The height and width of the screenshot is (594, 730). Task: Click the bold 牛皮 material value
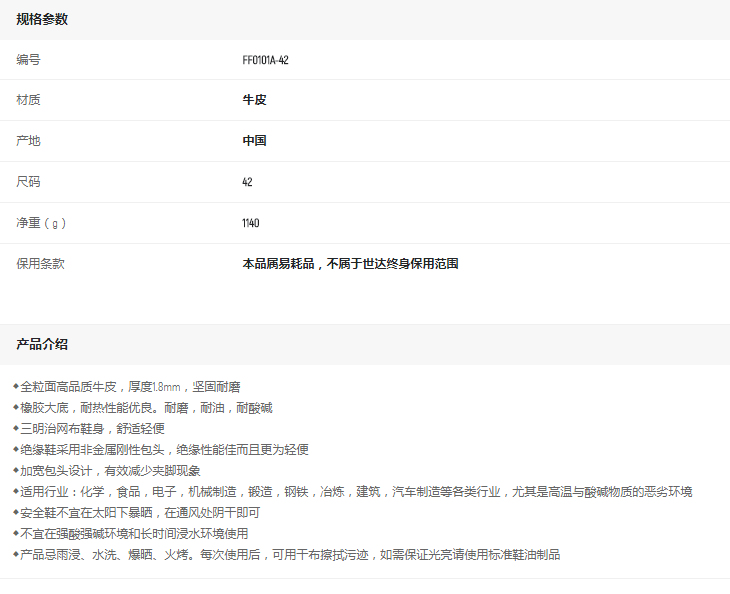[x=254, y=100]
